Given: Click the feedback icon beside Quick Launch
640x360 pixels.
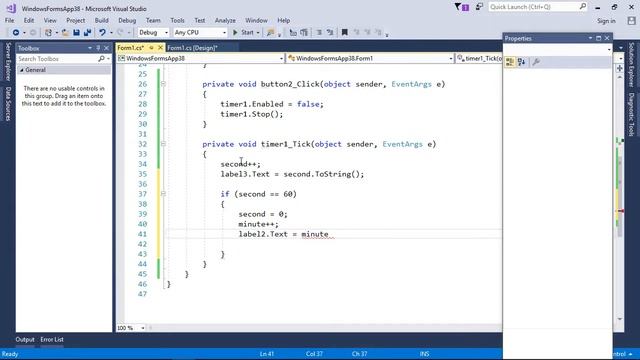Looking at the screenshot, I should tap(479, 7).
